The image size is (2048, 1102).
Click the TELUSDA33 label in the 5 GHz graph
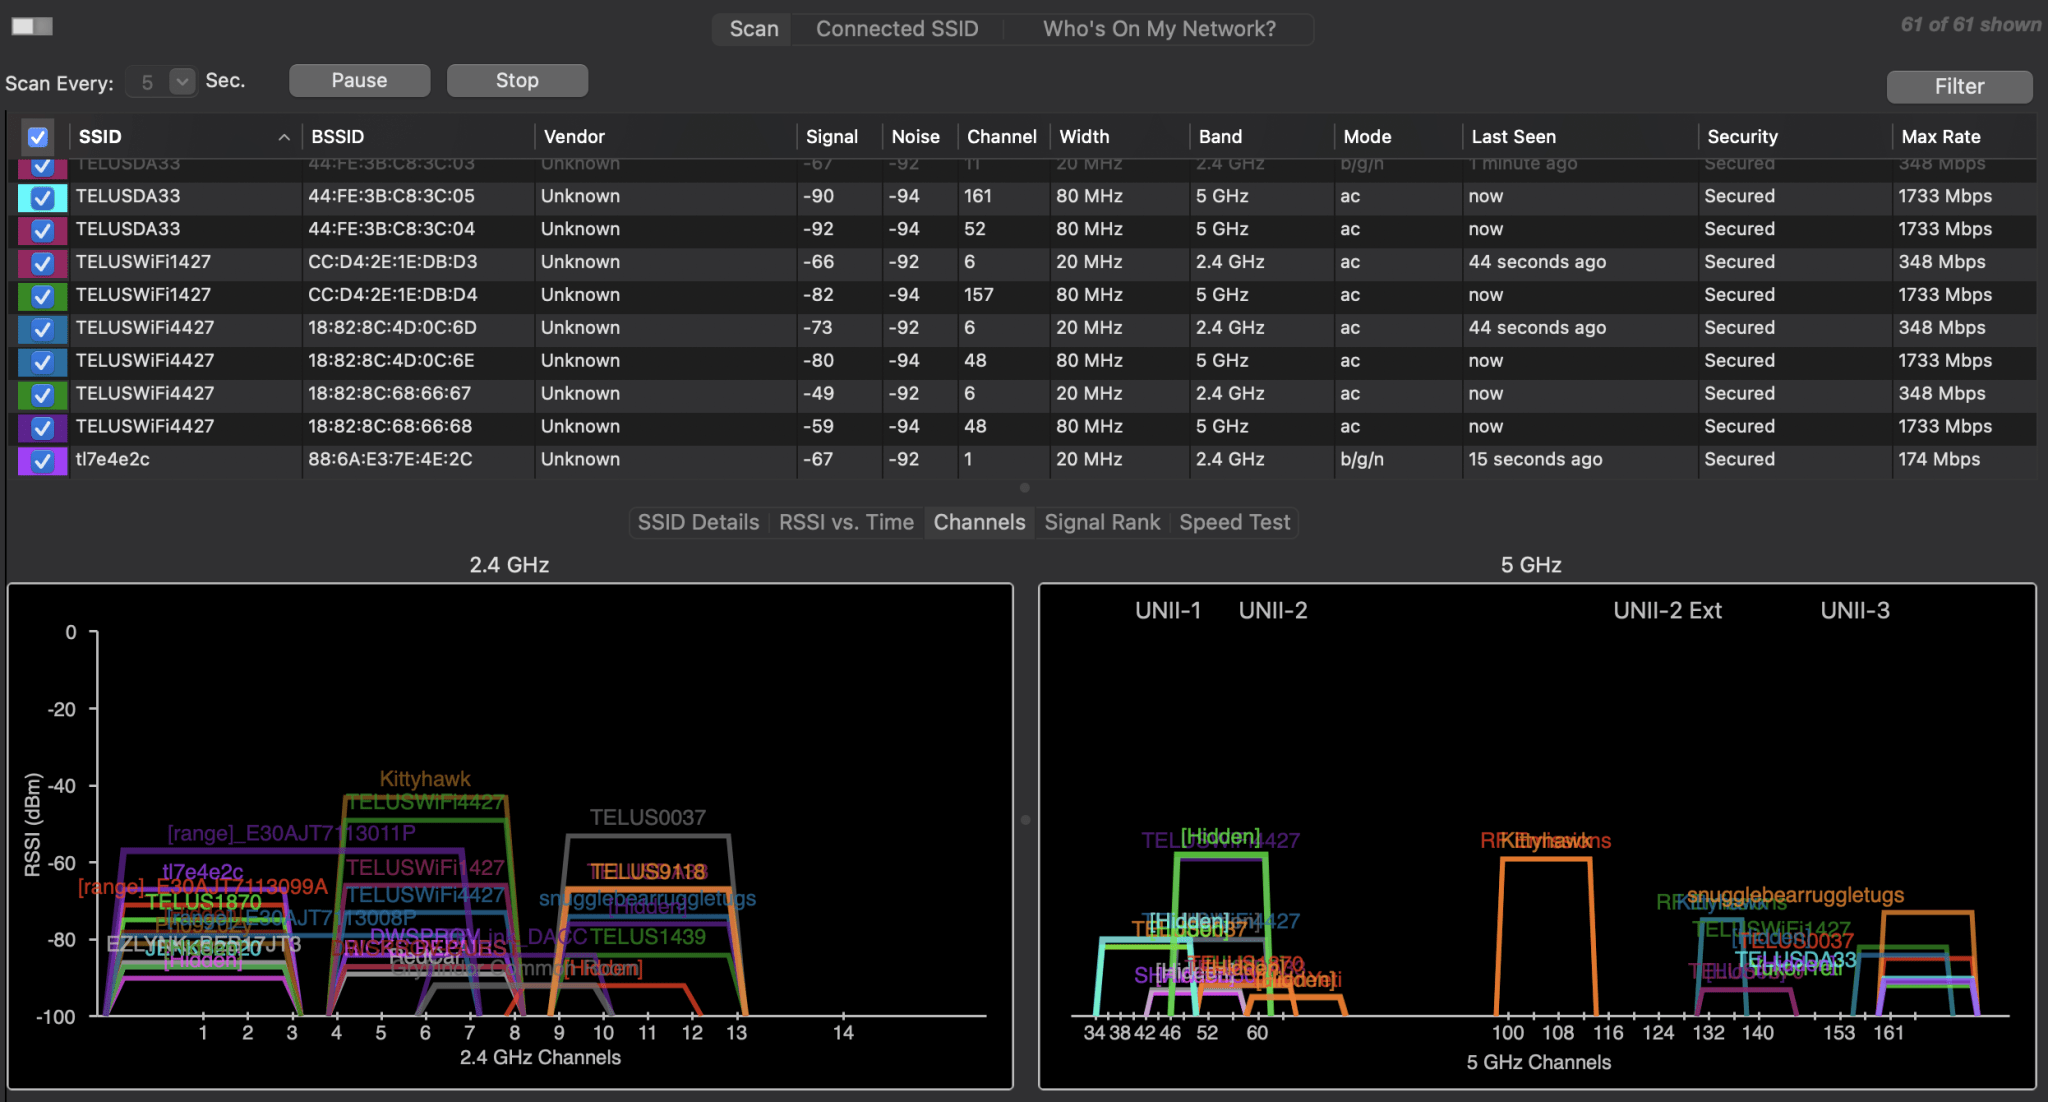tap(1795, 960)
